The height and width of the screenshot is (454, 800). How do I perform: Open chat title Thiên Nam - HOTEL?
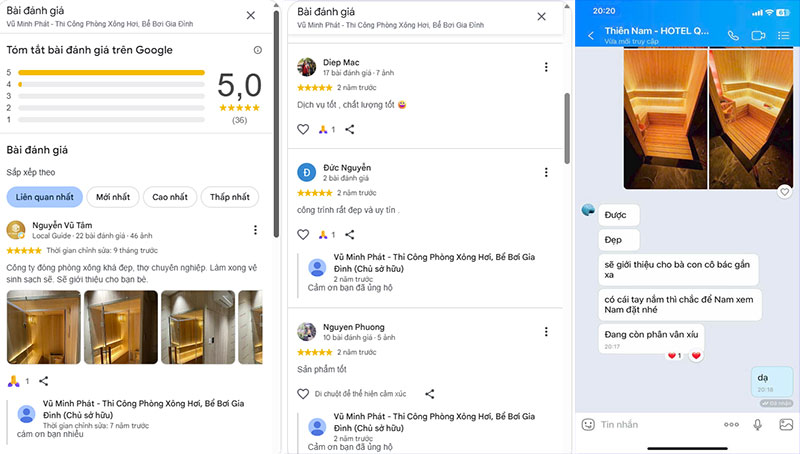tap(657, 31)
